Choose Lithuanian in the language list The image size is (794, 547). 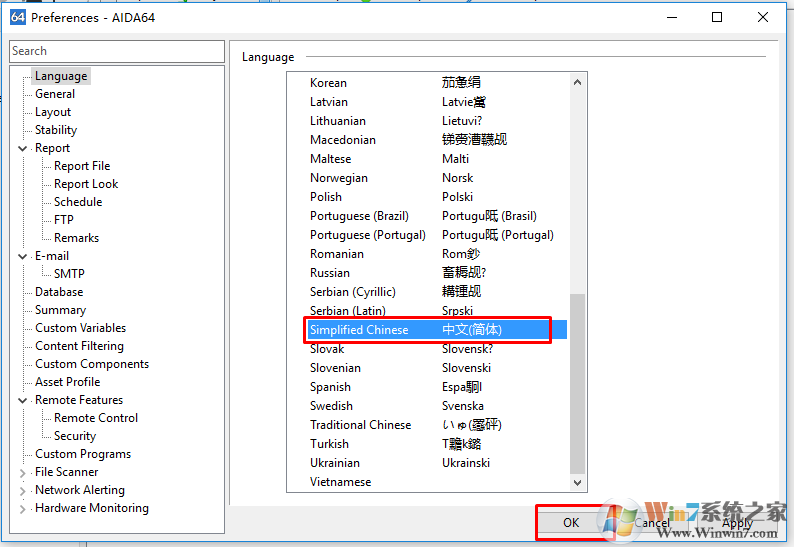pyautogui.click(x=428, y=121)
